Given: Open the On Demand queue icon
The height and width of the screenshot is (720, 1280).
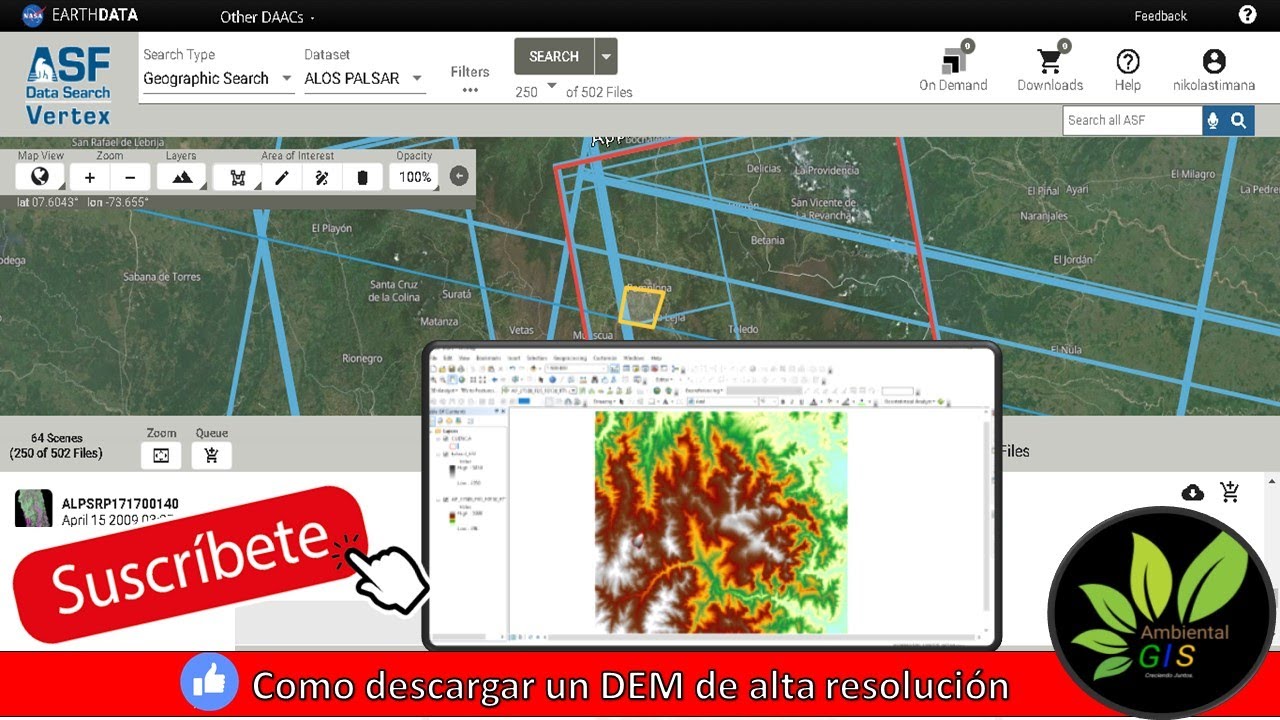Looking at the screenshot, I should [x=953, y=67].
